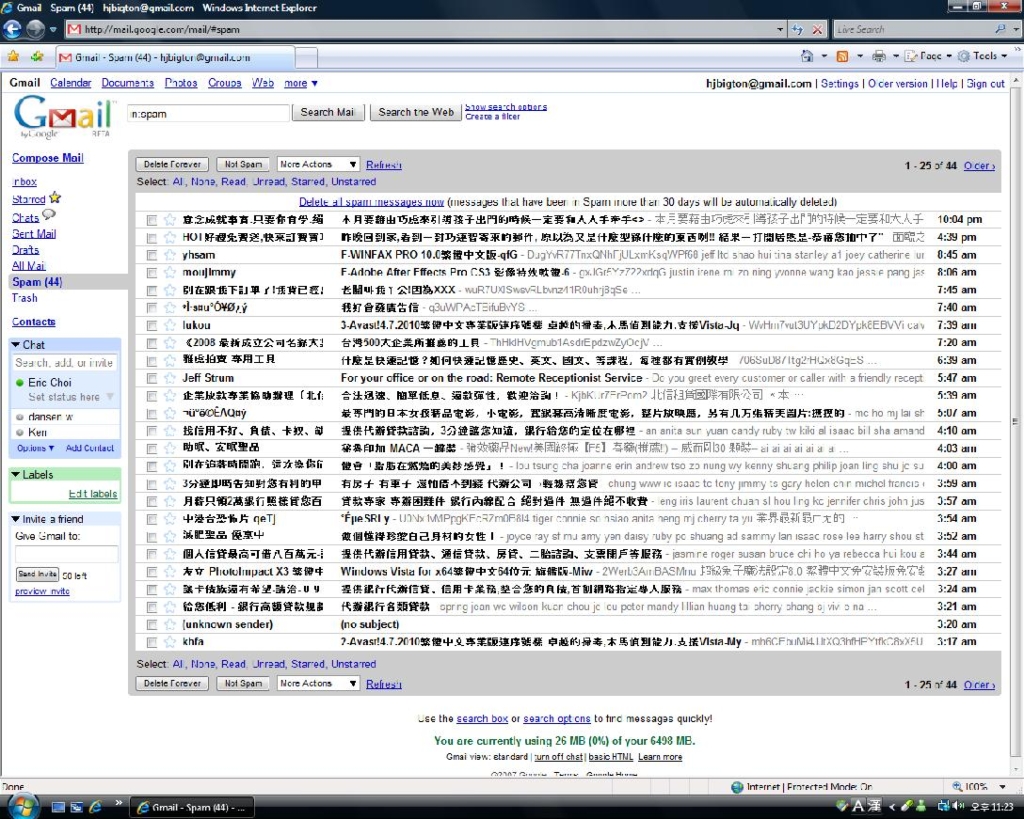Select the checkbox for the khfa message
This screenshot has height=819, width=1024.
pyautogui.click(x=152, y=643)
